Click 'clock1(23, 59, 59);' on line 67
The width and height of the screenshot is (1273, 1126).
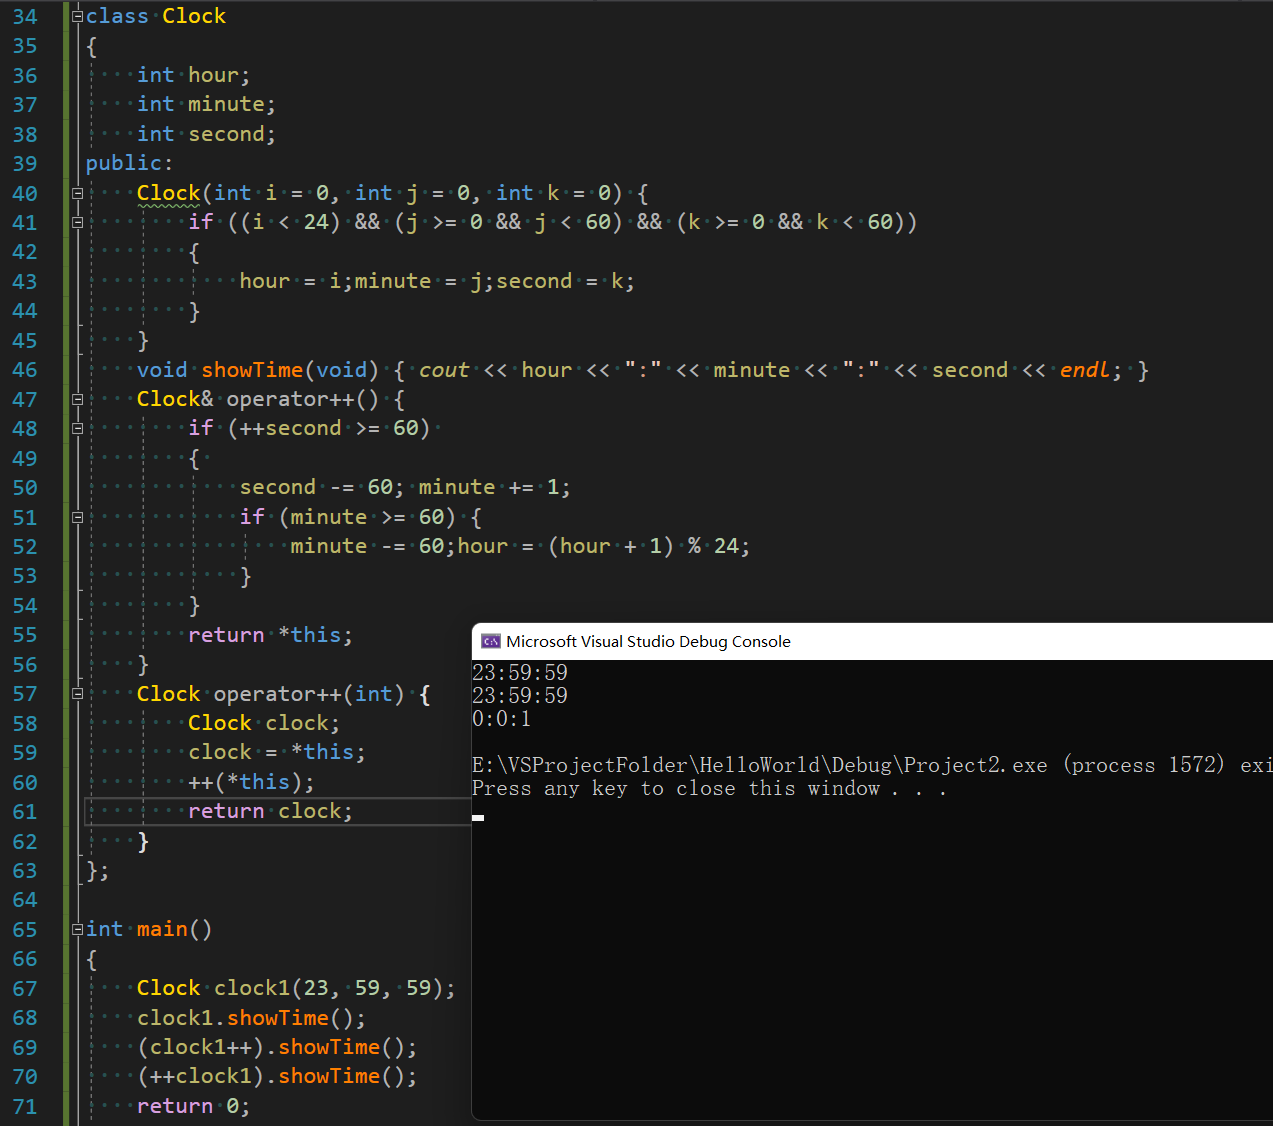(335, 988)
